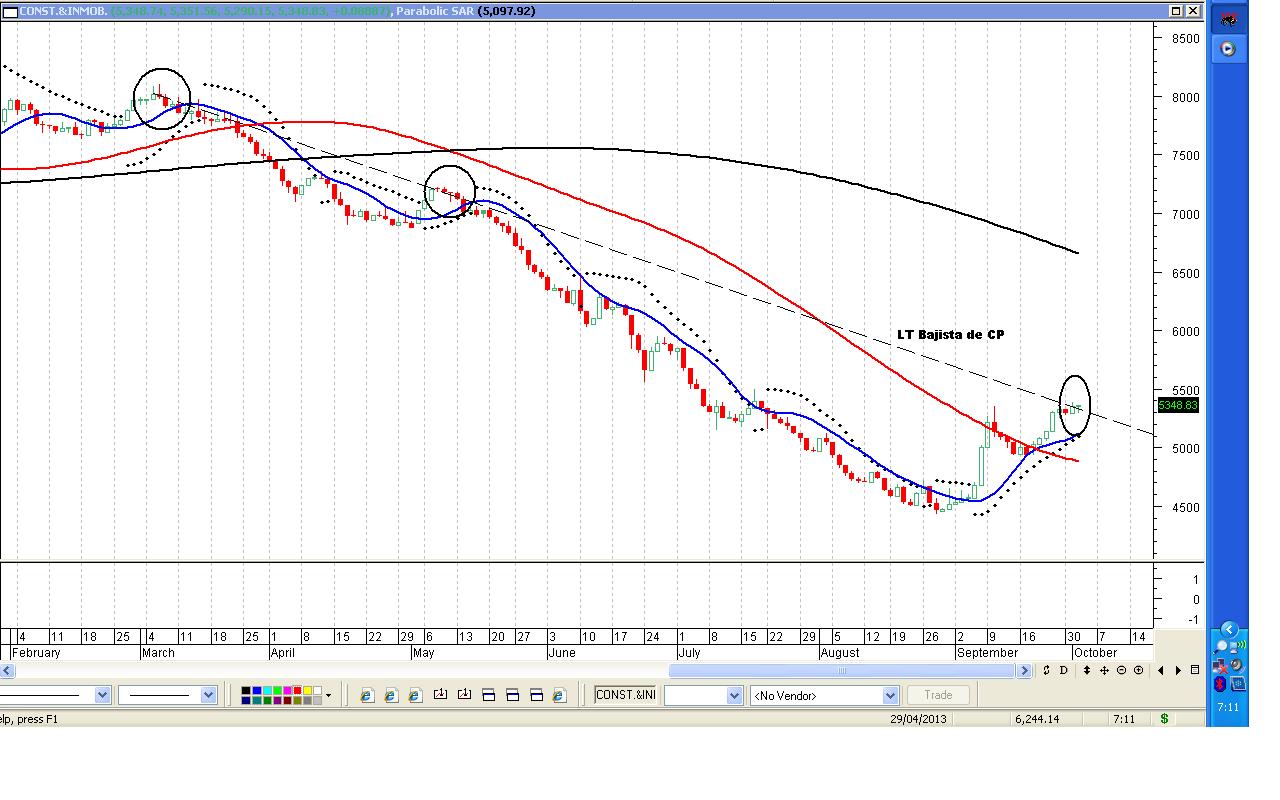
Task: Click the 'D' daily periodicity icon
Action: (1064, 671)
